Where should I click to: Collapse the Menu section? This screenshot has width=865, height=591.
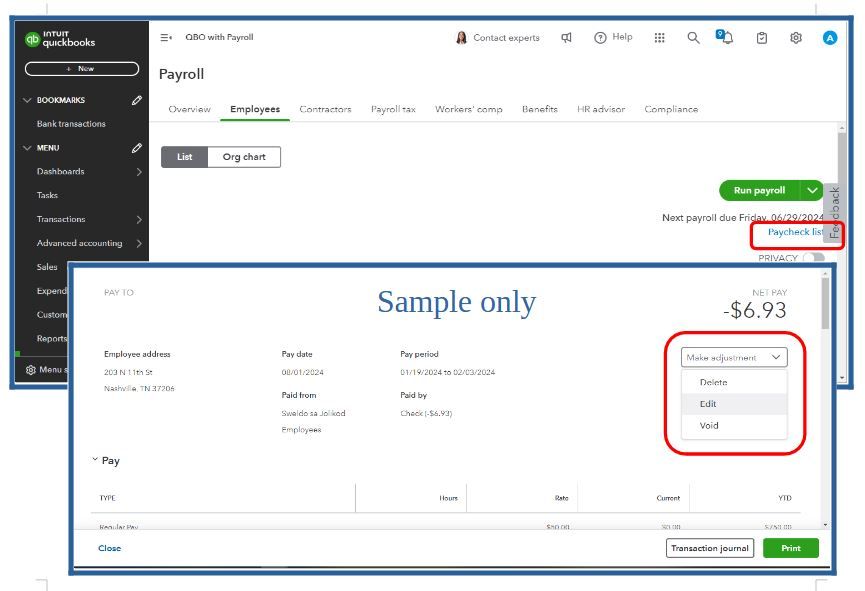[27, 148]
